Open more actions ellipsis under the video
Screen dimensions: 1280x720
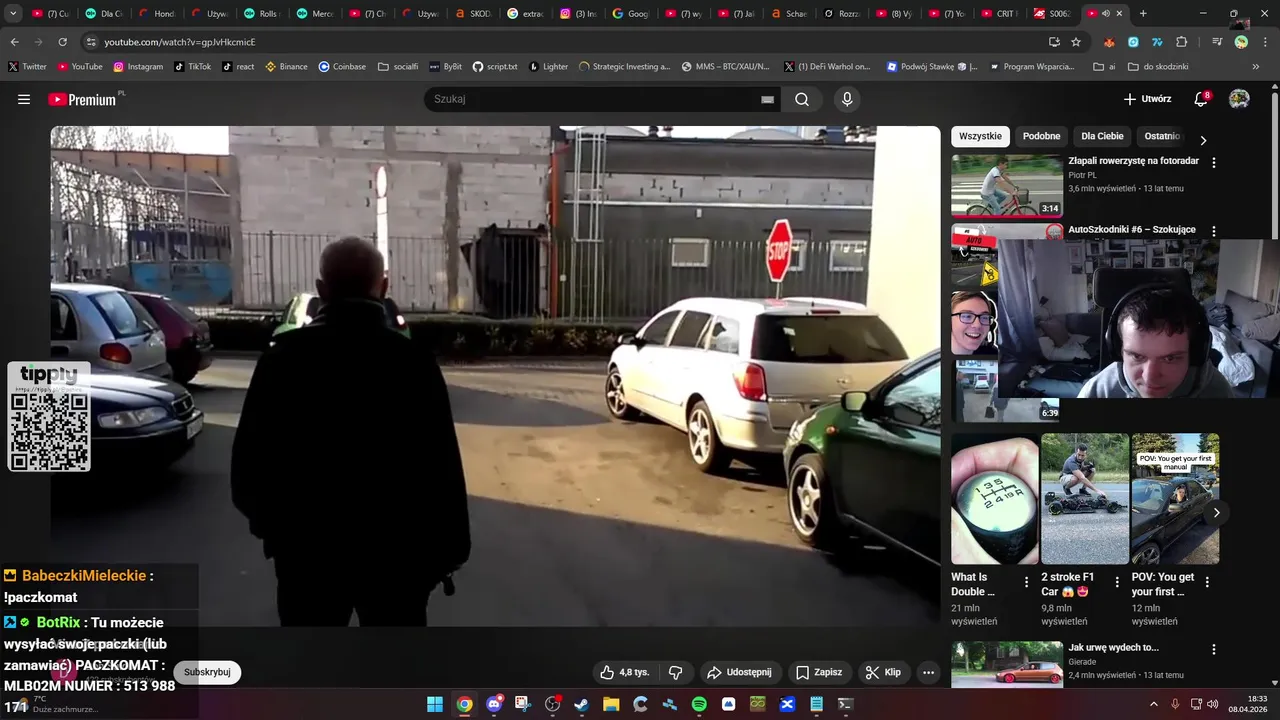[928, 672]
